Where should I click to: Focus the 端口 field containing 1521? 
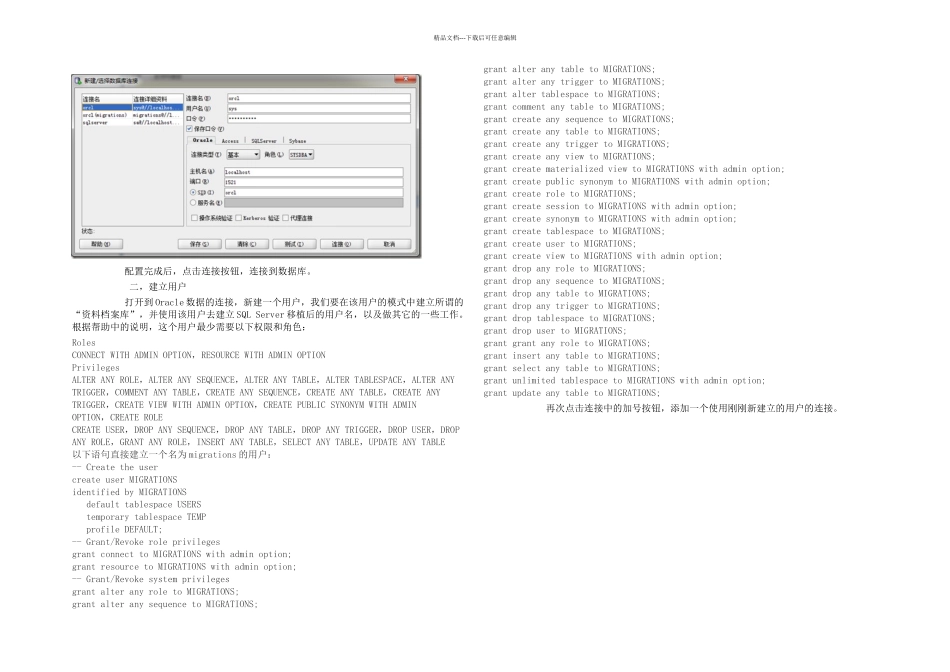click(x=313, y=182)
